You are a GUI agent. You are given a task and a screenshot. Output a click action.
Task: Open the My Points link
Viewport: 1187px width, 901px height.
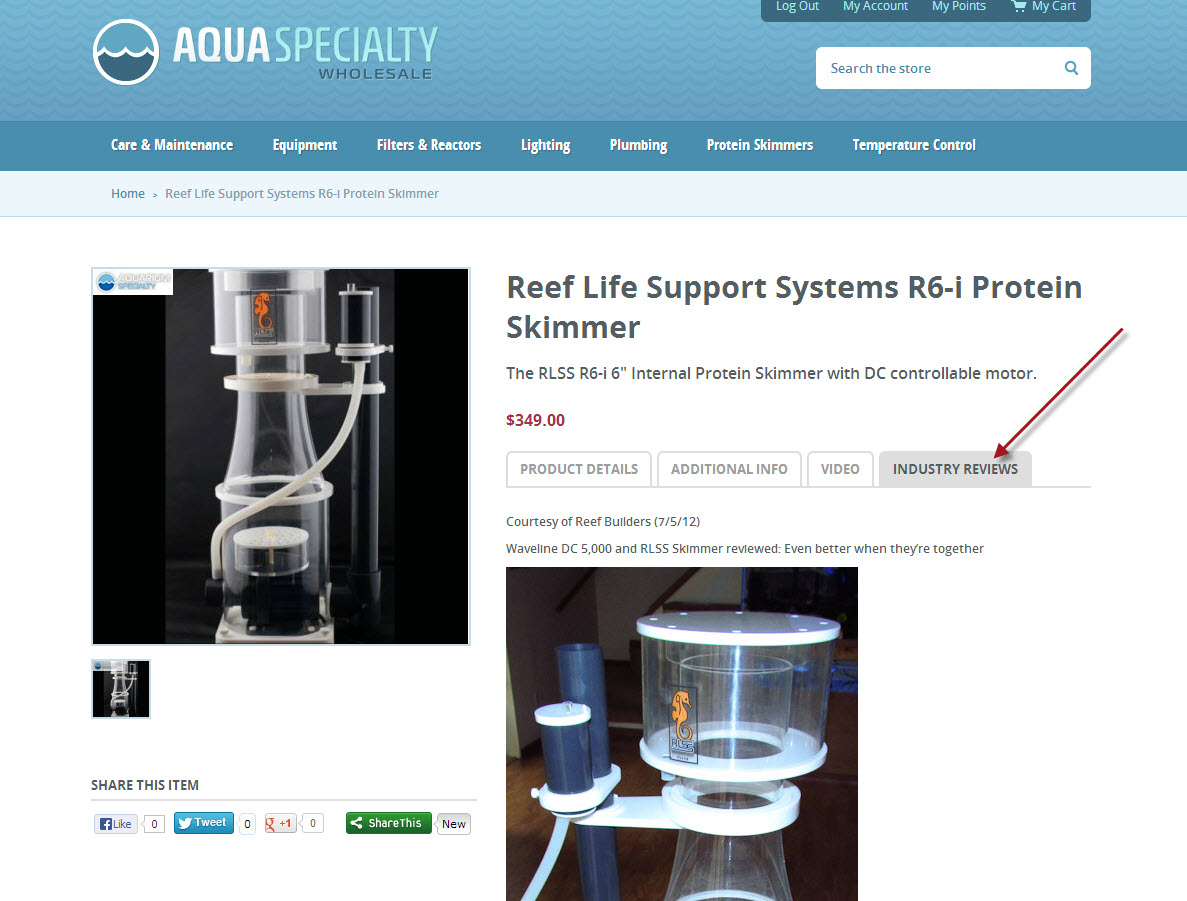(x=958, y=7)
